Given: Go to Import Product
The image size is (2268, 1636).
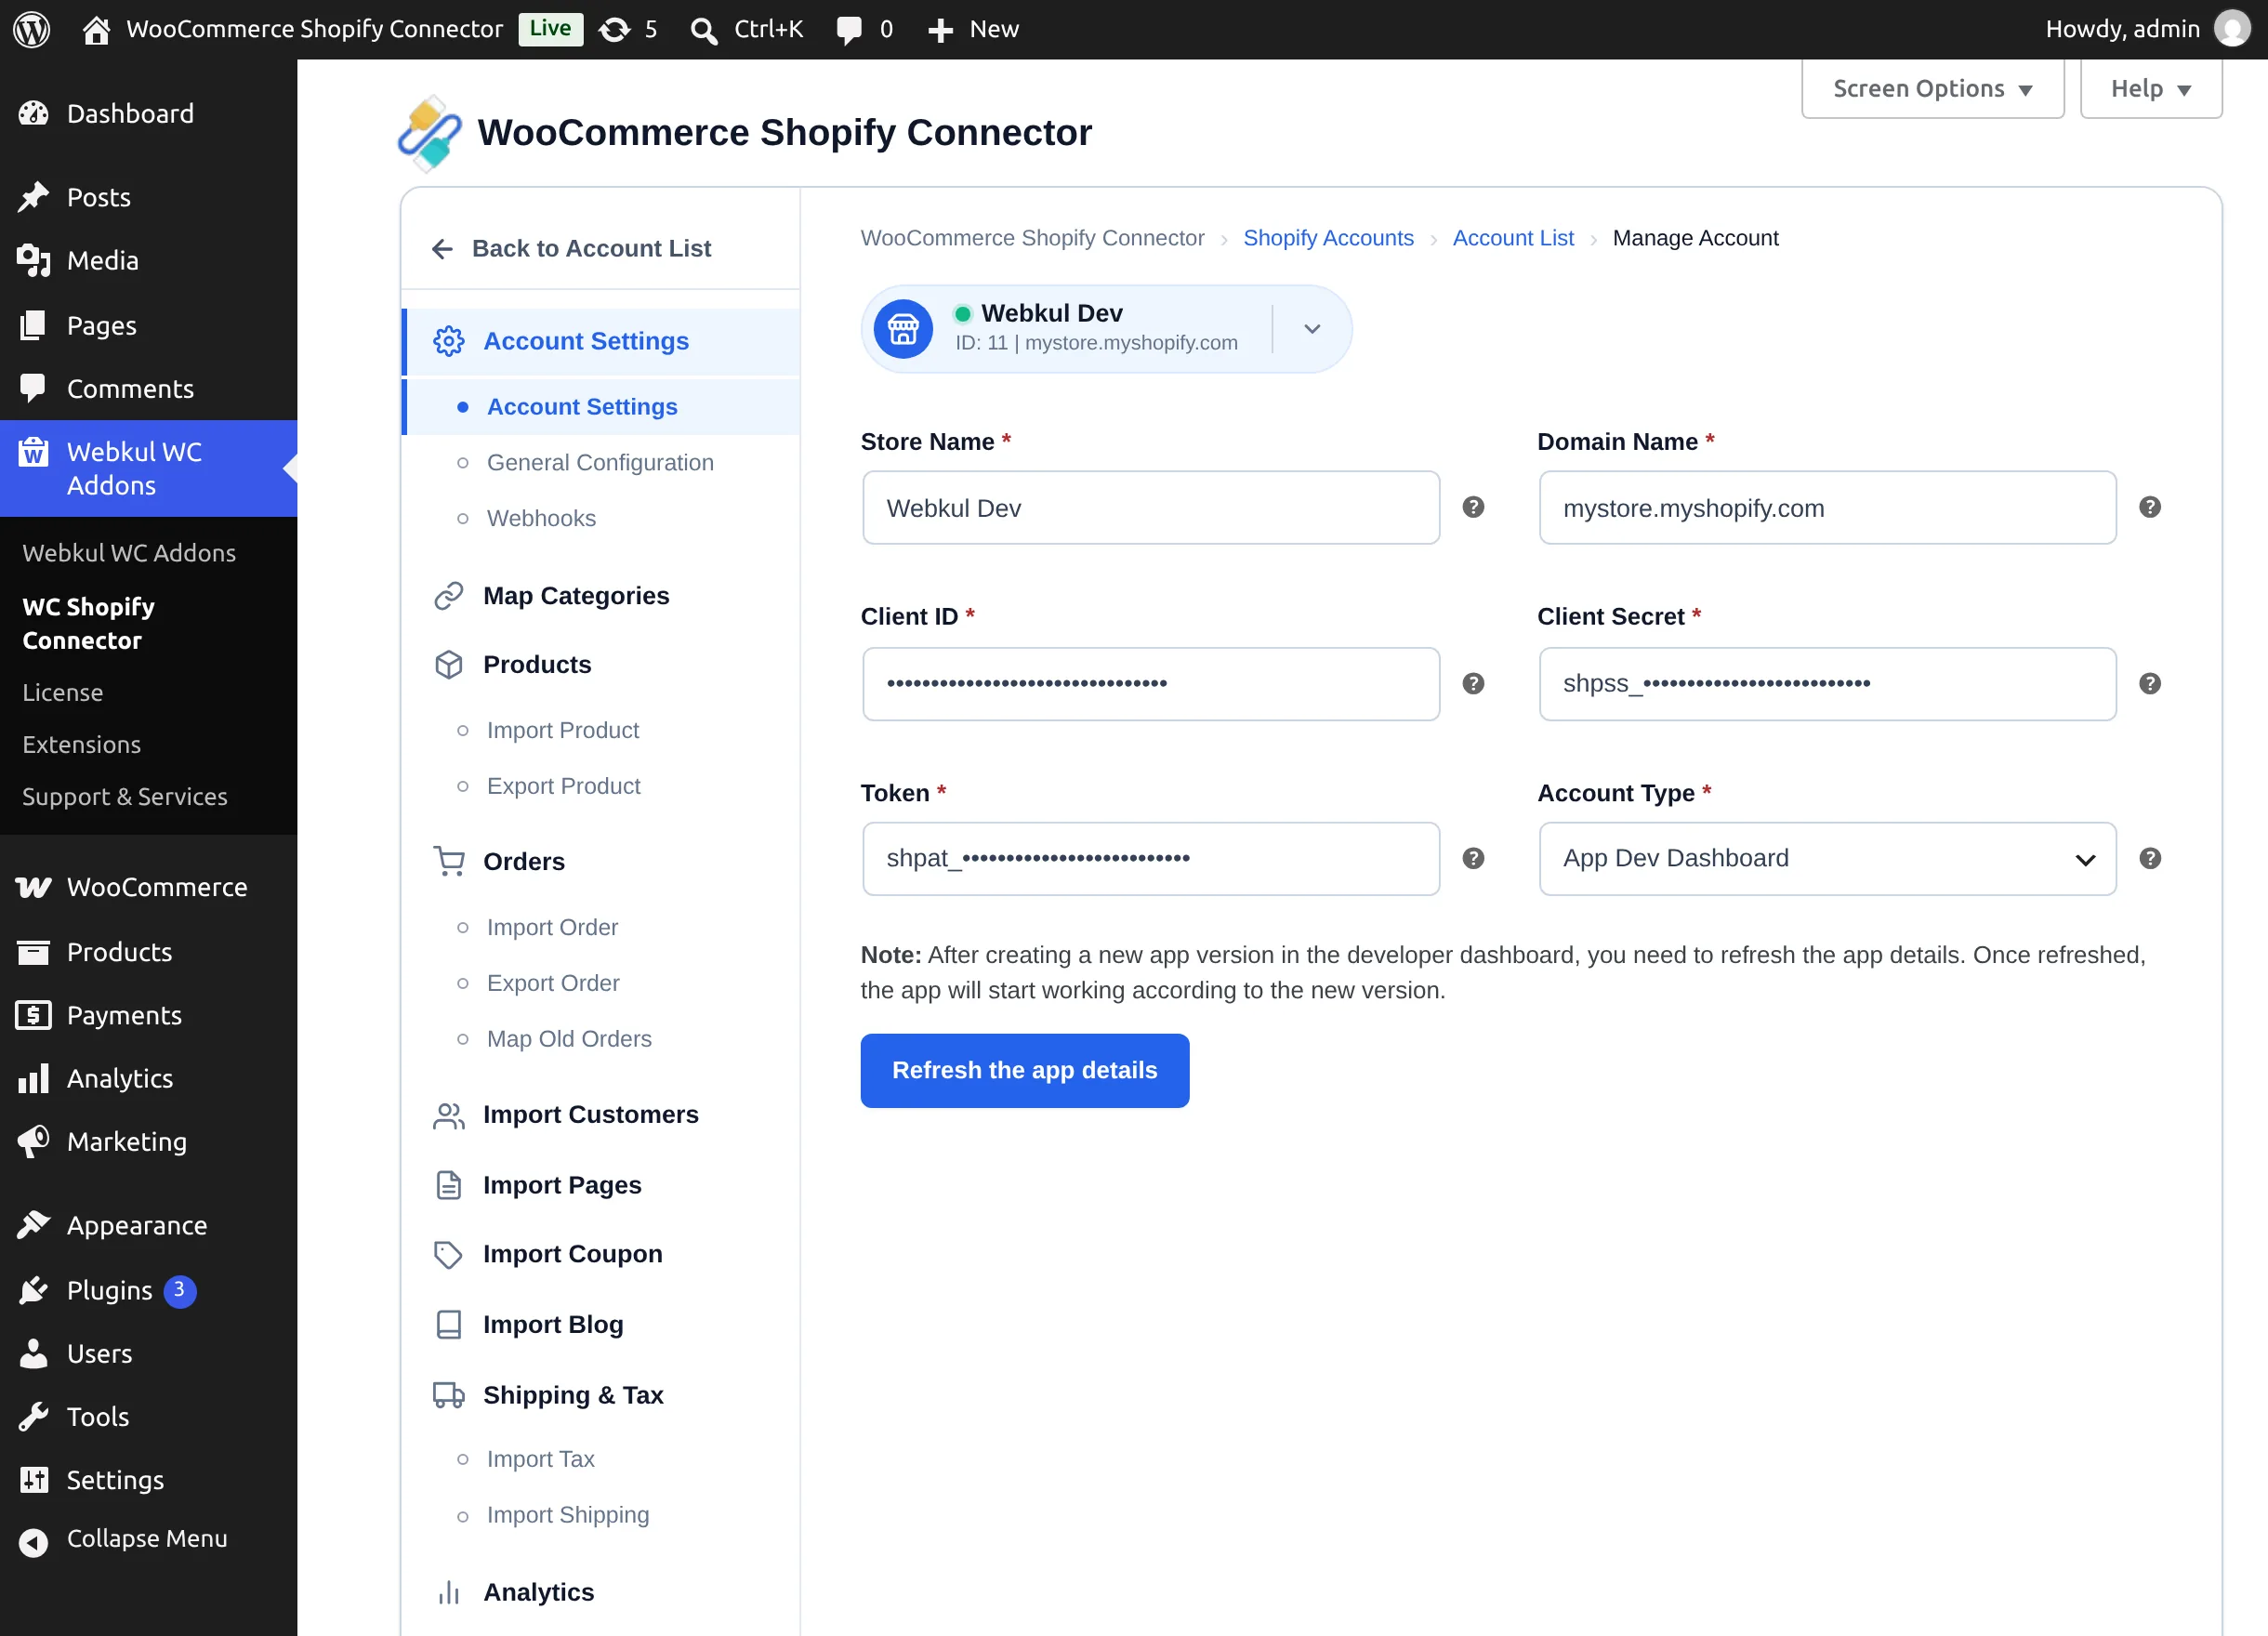Looking at the screenshot, I should (563, 730).
